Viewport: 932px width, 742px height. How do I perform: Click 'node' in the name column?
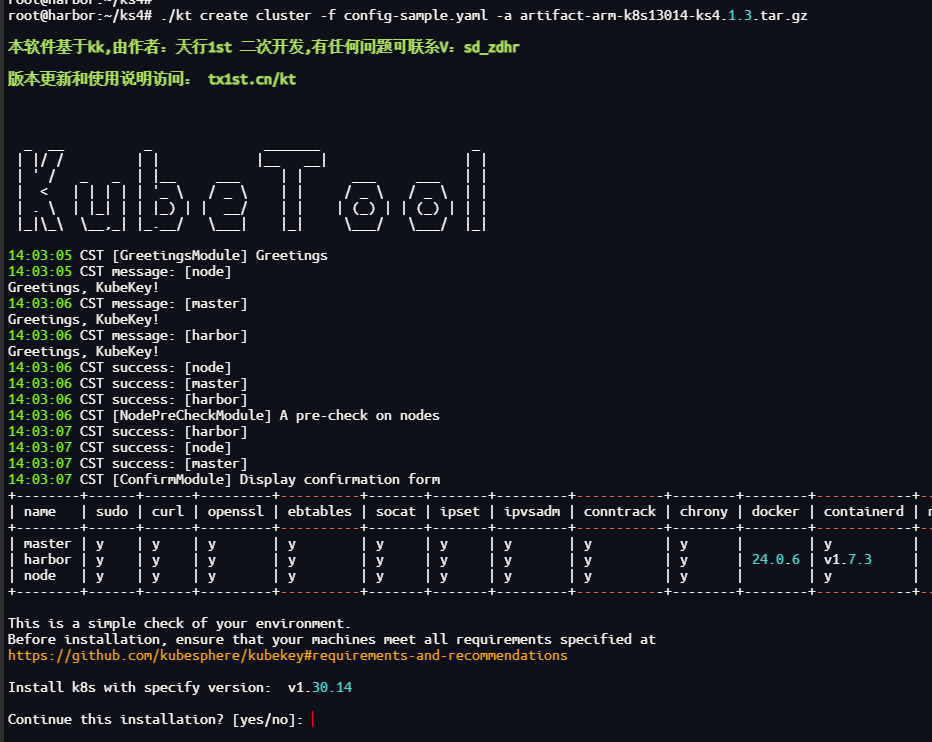point(40,576)
